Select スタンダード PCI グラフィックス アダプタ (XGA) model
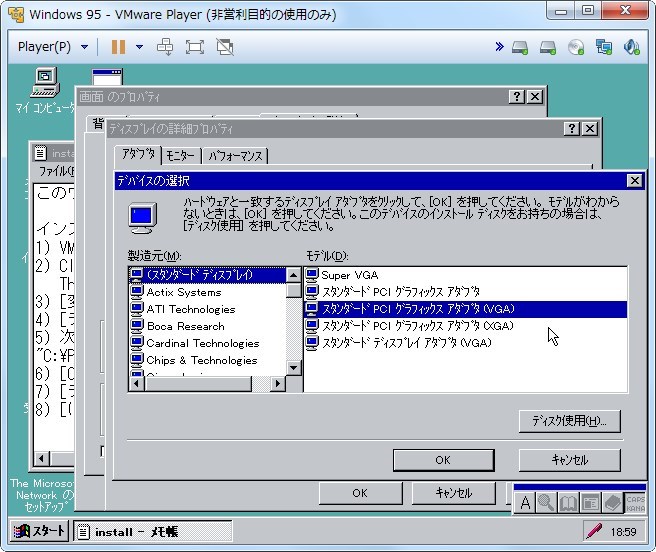The height and width of the screenshot is (552, 656). (x=465, y=326)
